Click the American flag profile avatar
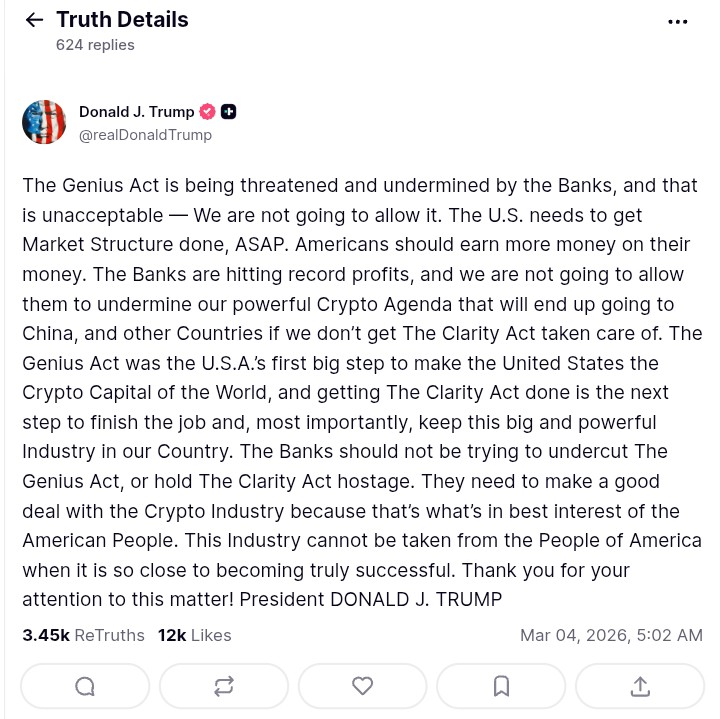The width and height of the screenshot is (720, 719). point(44,122)
